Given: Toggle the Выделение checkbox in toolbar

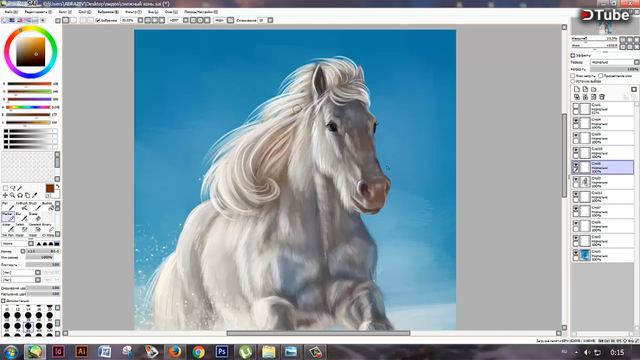Looking at the screenshot, I should pyautogui.click(x=98, y=20).
